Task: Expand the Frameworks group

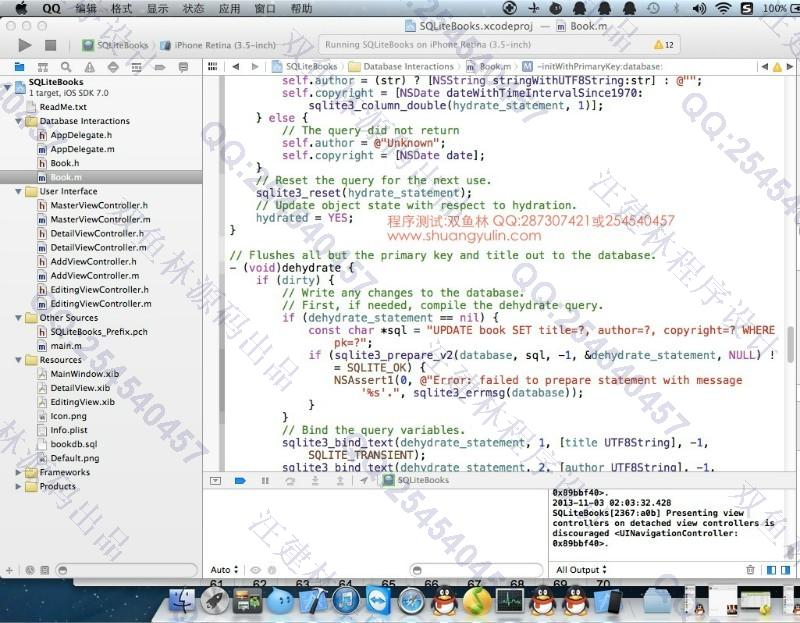Action: point(18,472)
